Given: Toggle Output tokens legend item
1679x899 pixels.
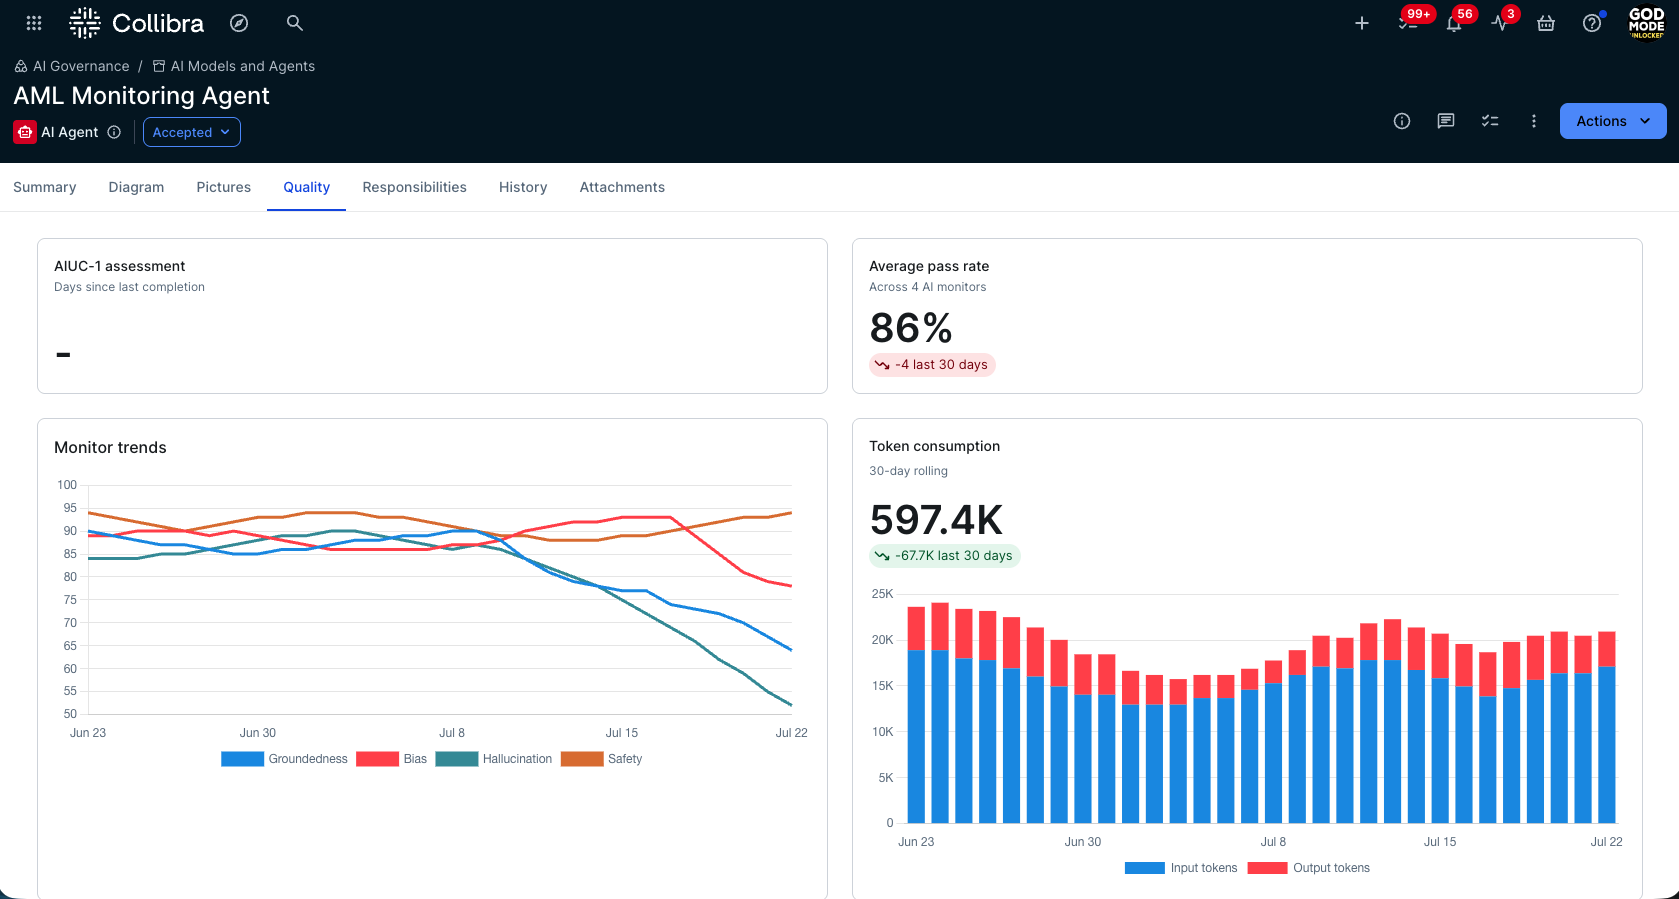Looking at the screenshot, I should 1309,868.
